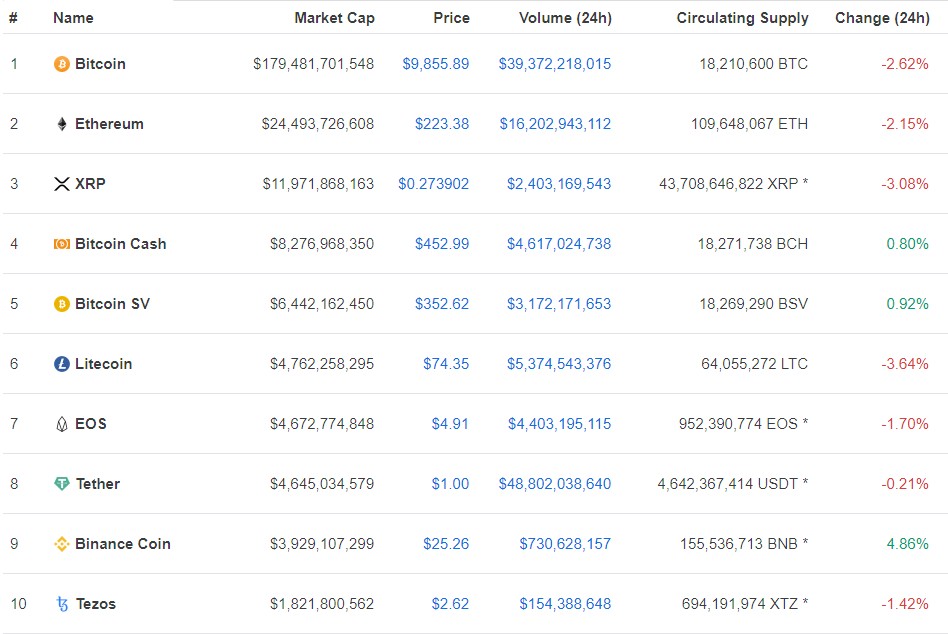The height and width of the screenshot is (634, 948).
Task: Open the Litecoin name link
Action: click(103, 364)
